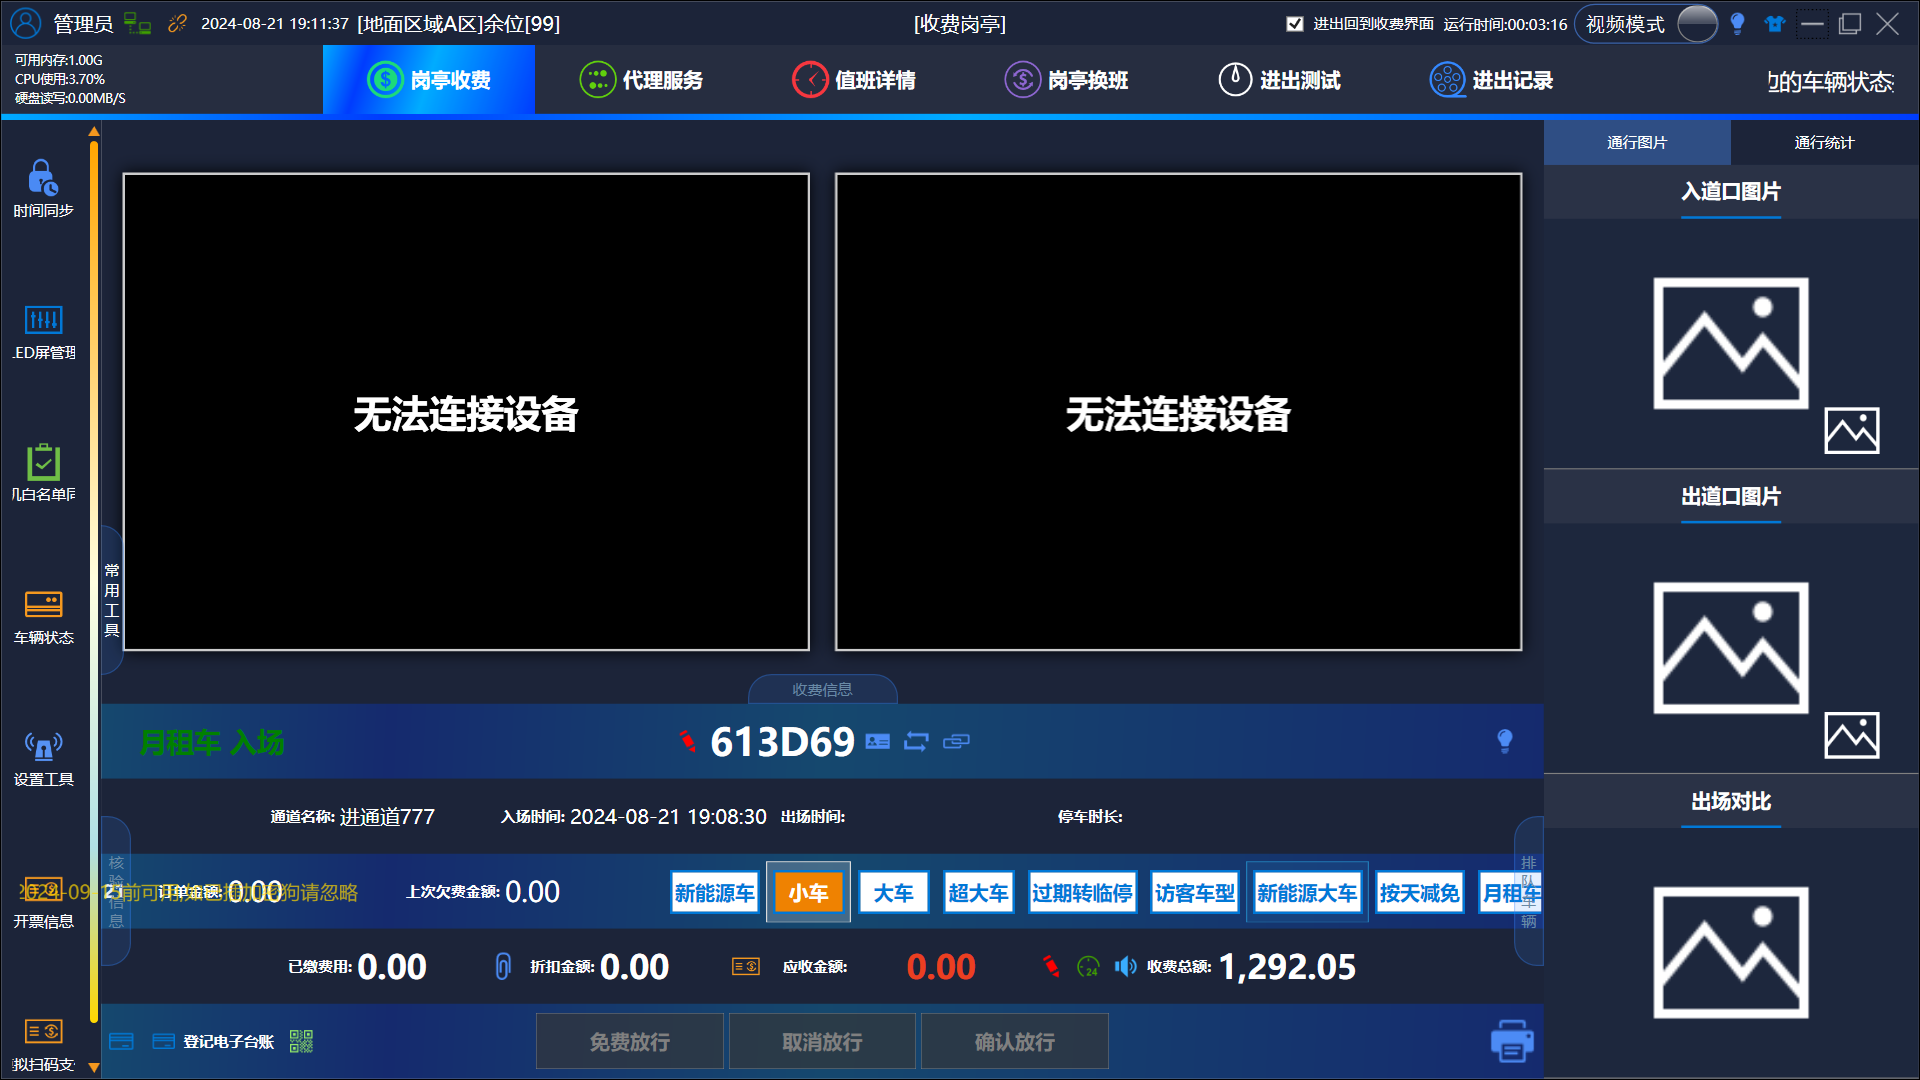Click the 确认放行 button
Screen dimensions: 1920x1080
point(1014,1041)
